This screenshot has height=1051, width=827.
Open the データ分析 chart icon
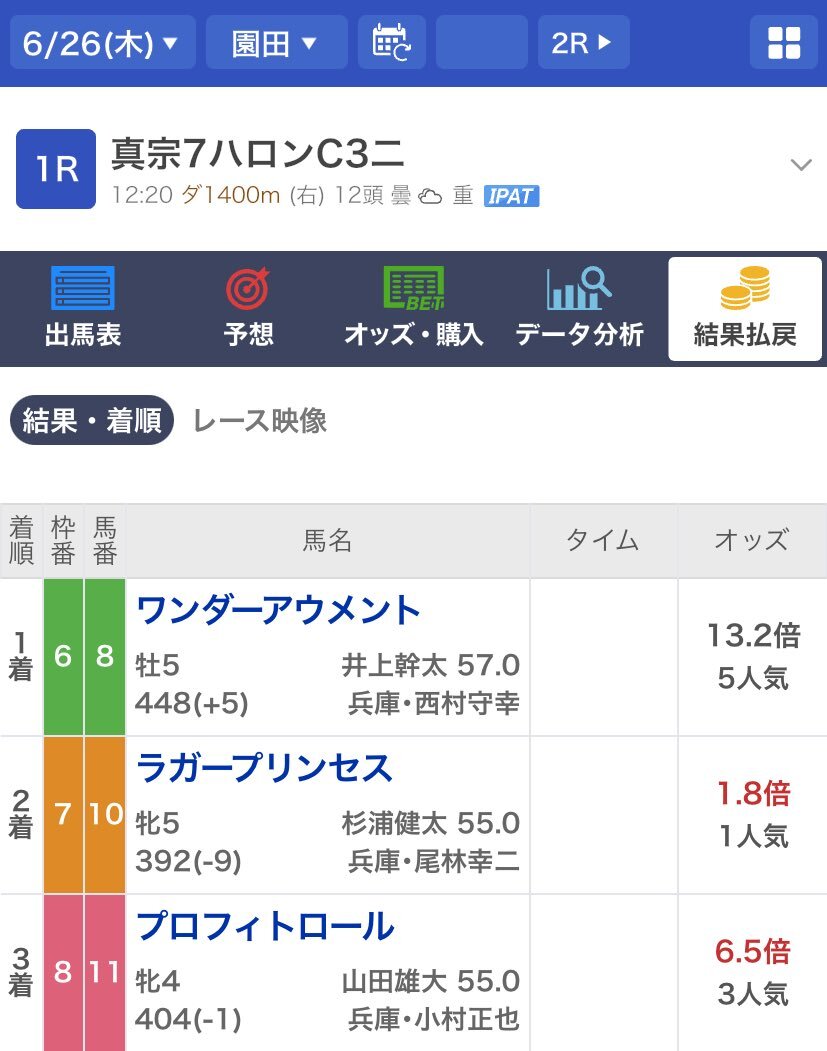point(579,289)
